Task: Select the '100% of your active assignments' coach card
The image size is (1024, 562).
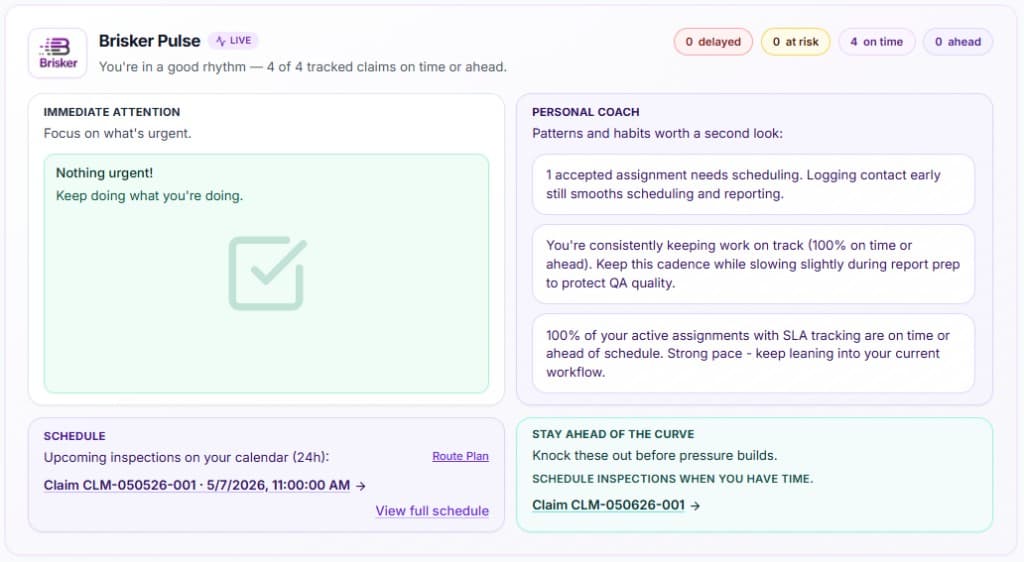Action: (x=753, y=353)
